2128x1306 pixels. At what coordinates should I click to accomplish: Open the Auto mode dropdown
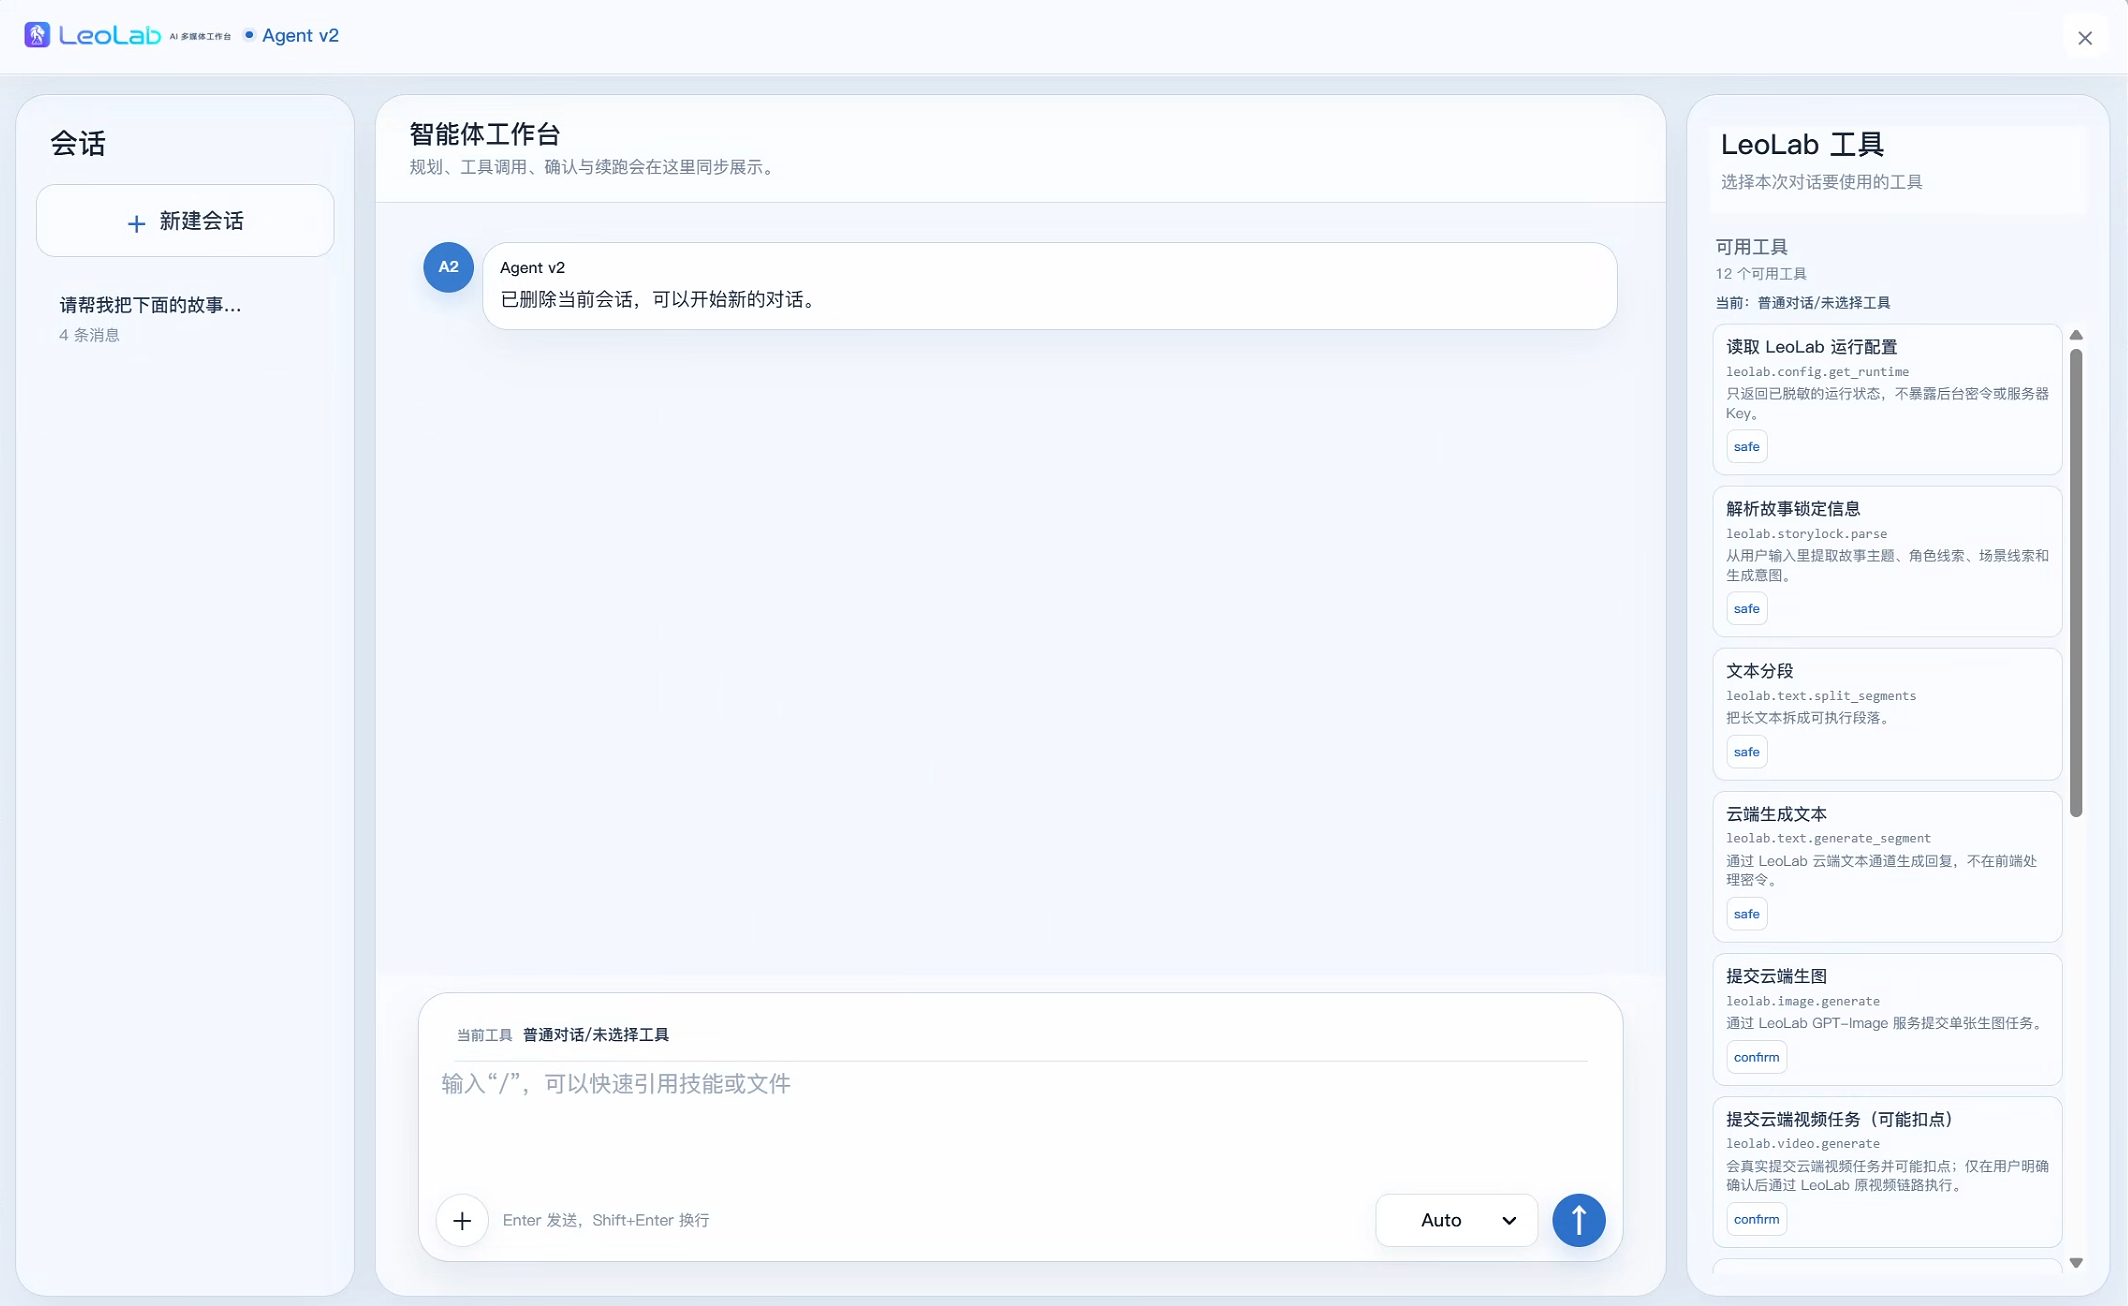coord(1457,1220)
